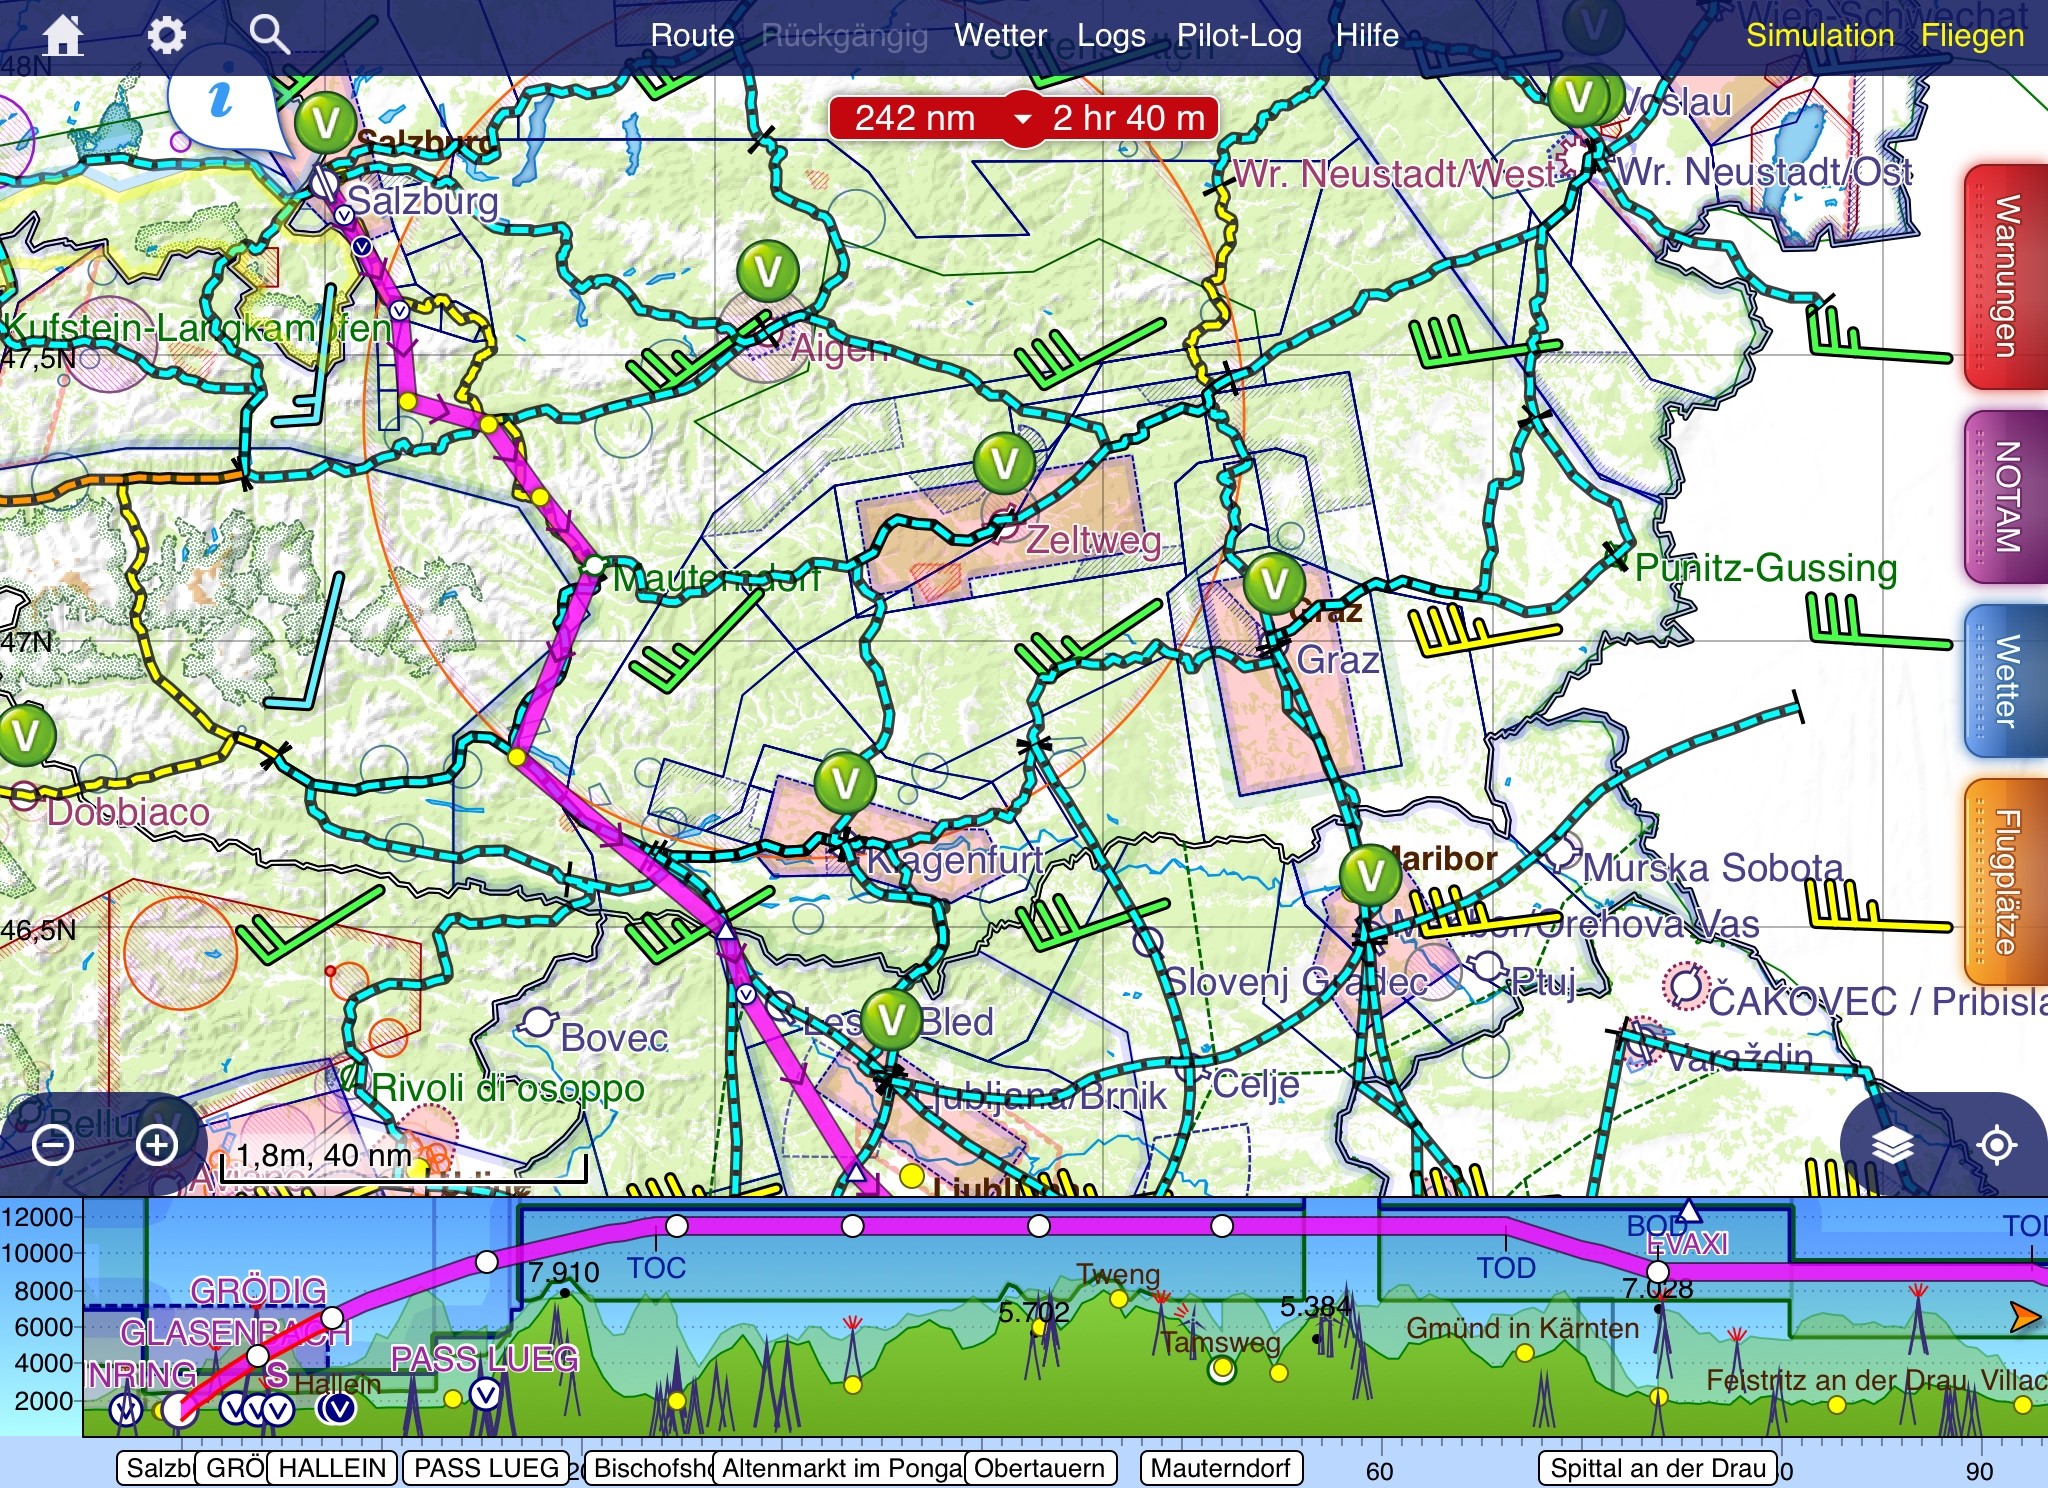The height and width of the screenshot is (1488, 2048).
Task: Select VFR marker at Salzburg
Action: pos(325,123)
